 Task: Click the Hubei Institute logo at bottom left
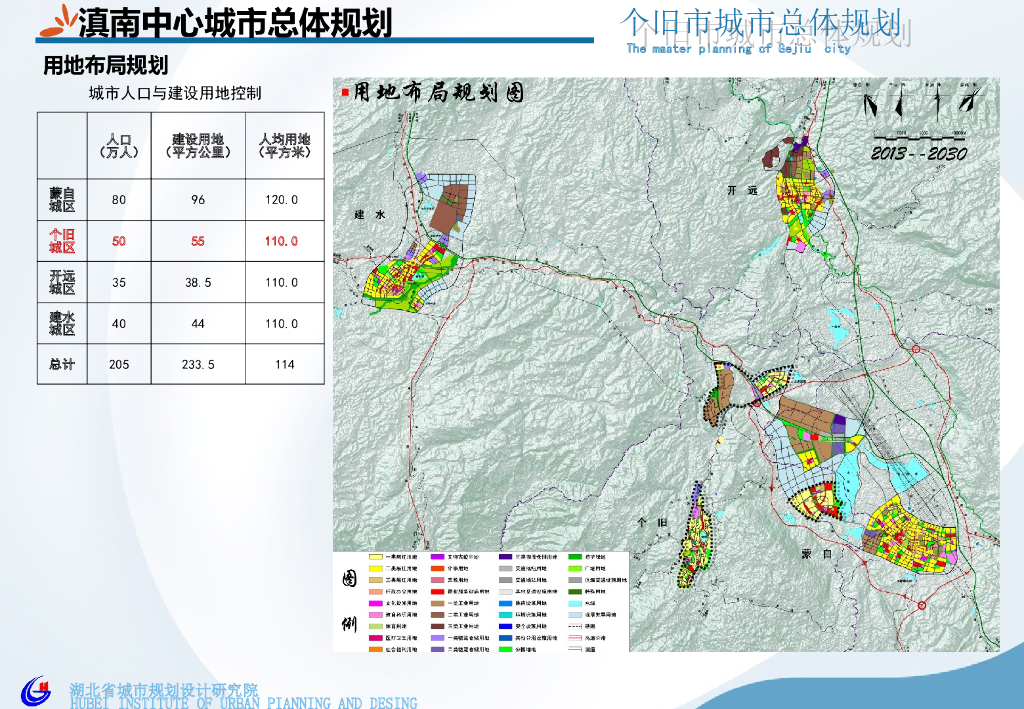[x=36, y=690]
